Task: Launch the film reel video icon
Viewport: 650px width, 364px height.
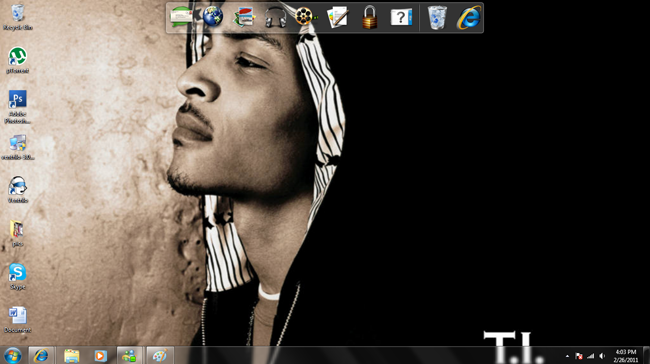Action: pos(306,17)
